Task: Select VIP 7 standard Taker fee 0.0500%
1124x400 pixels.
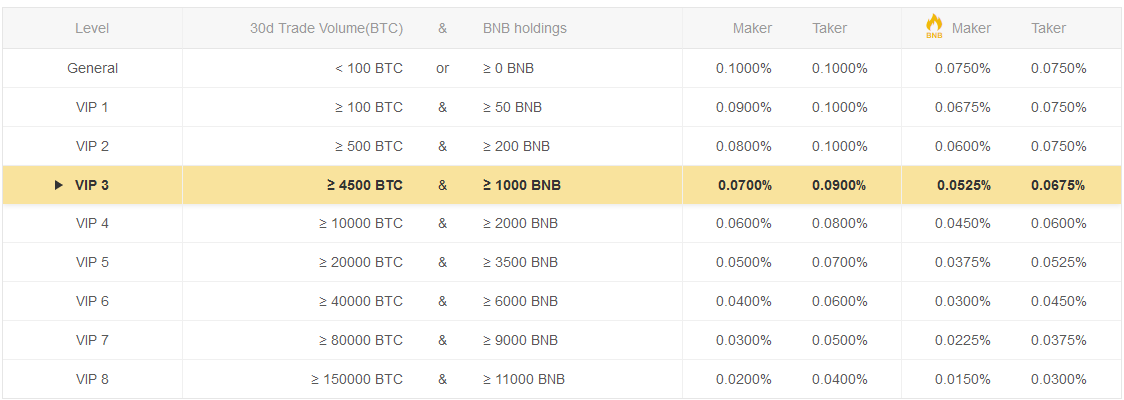Action: click(840, 340)
